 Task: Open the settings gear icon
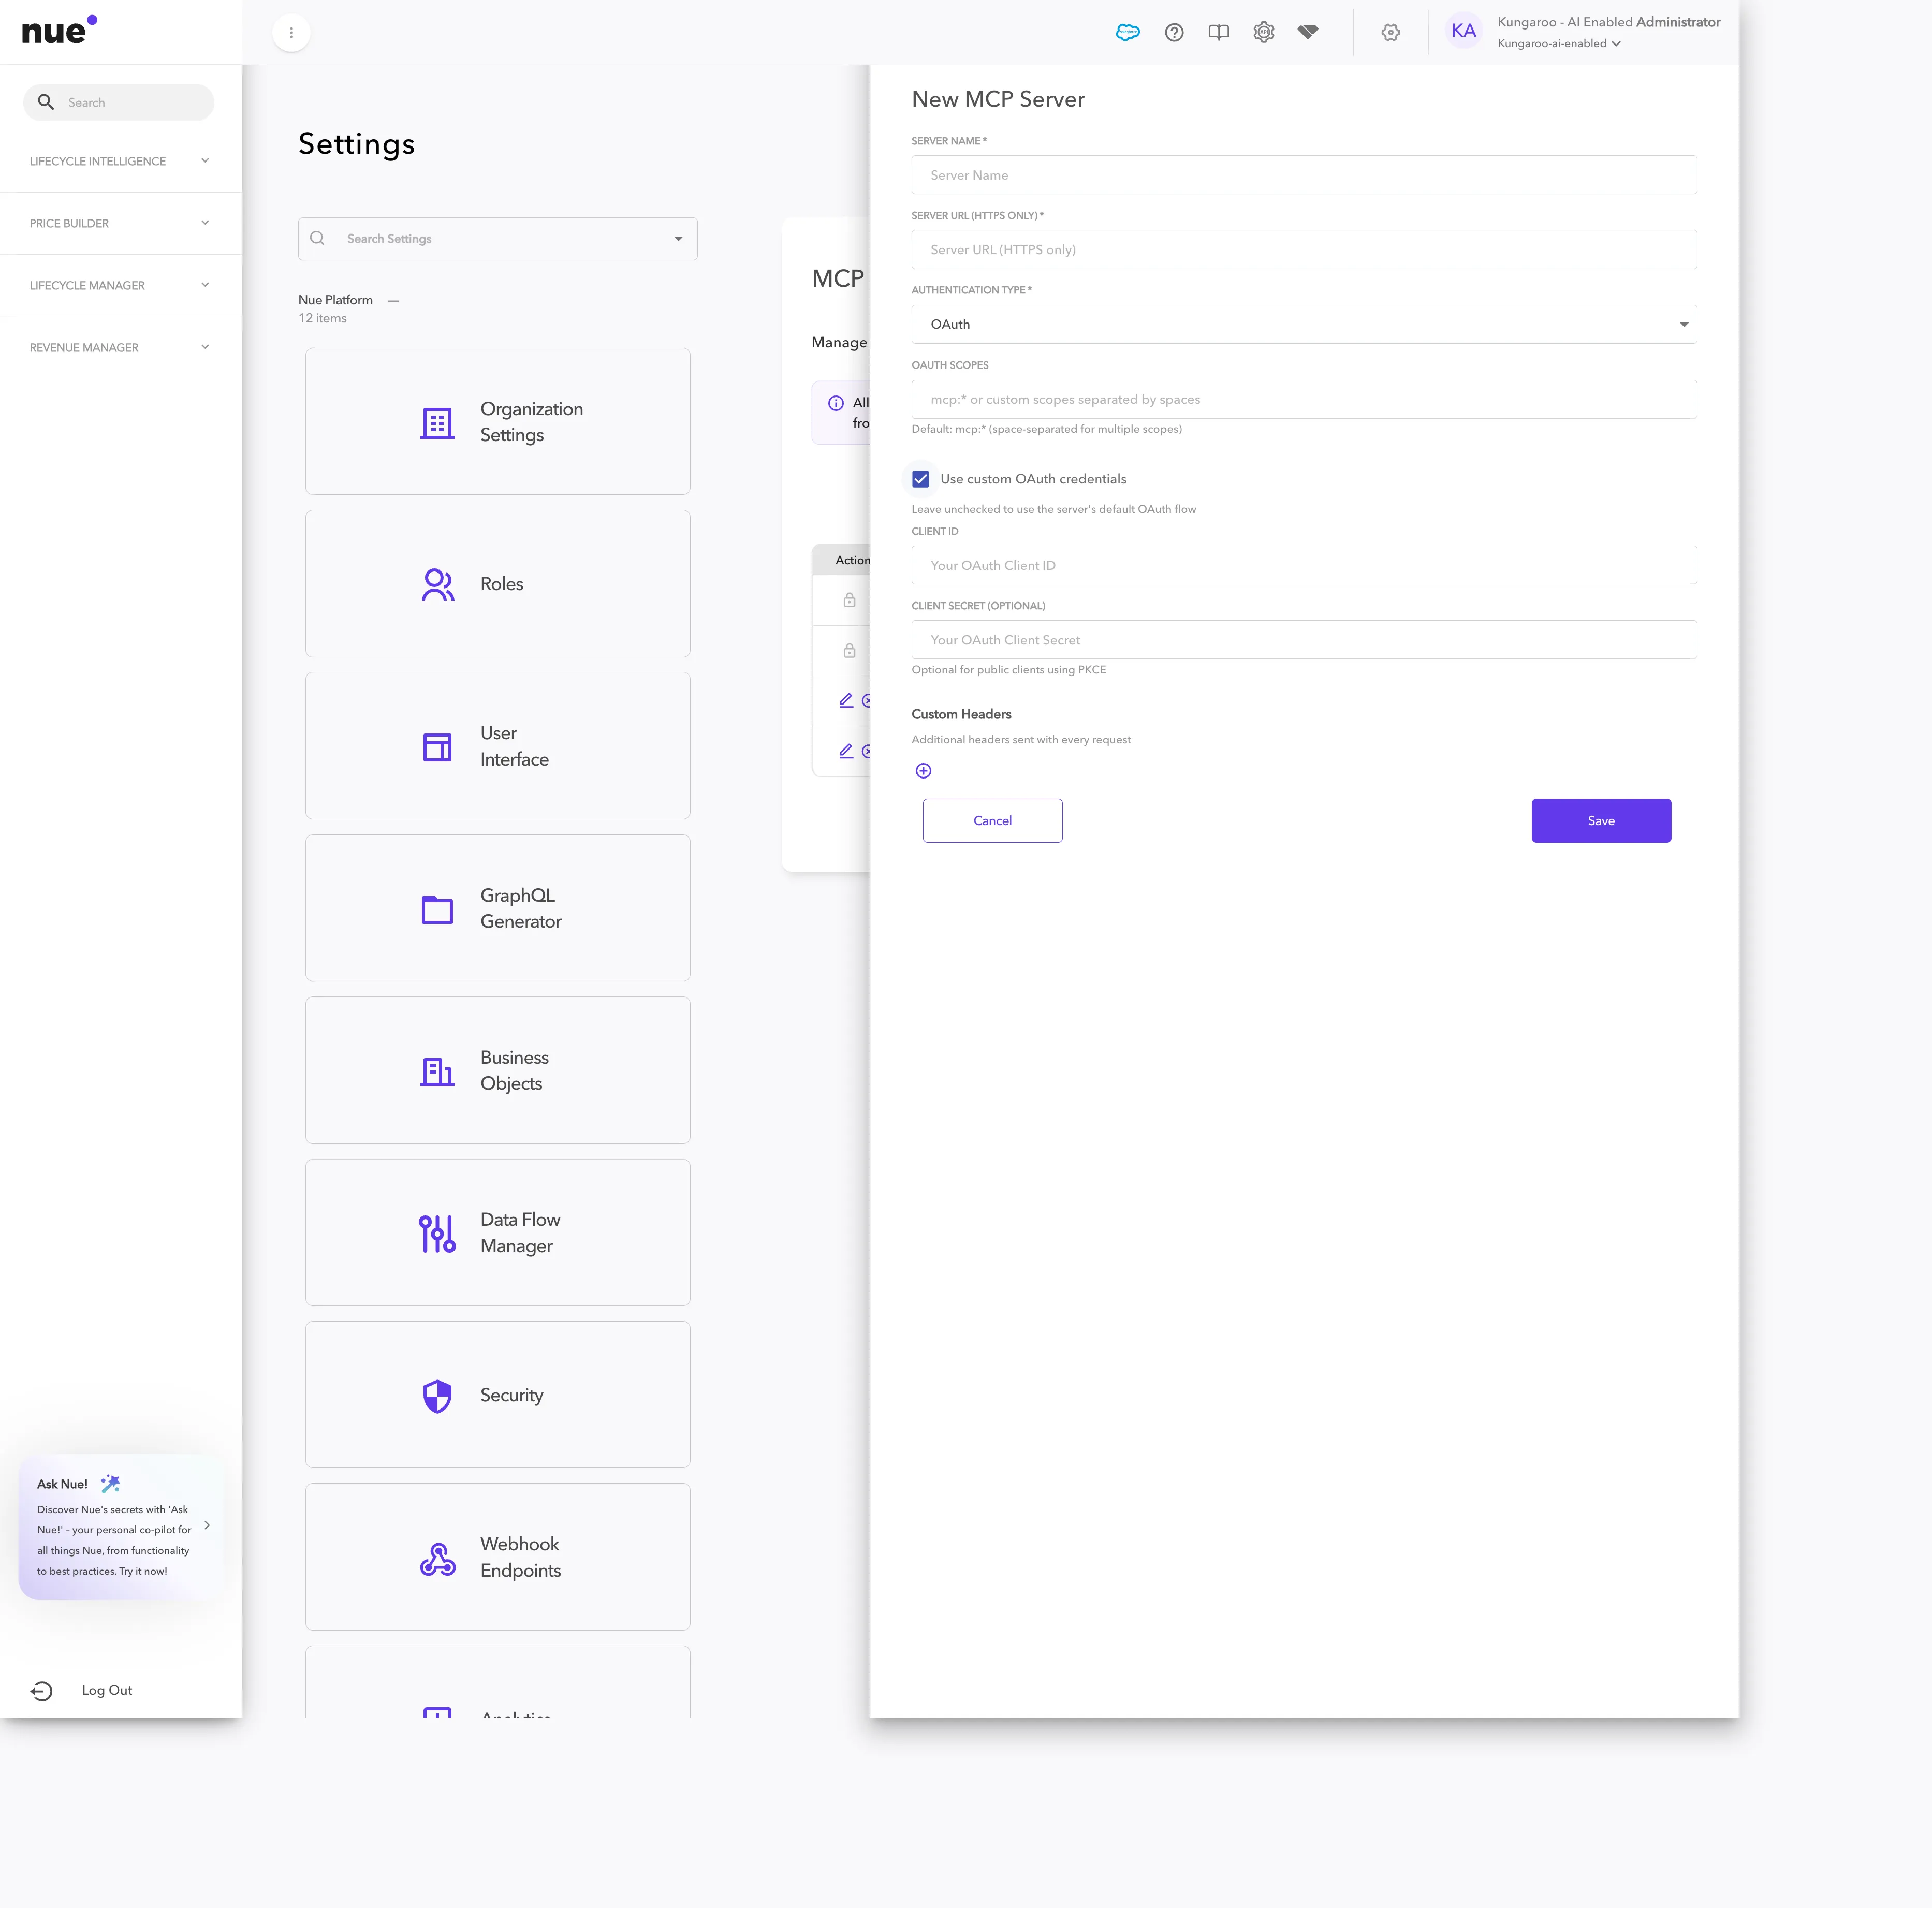tap(1390, 32)
